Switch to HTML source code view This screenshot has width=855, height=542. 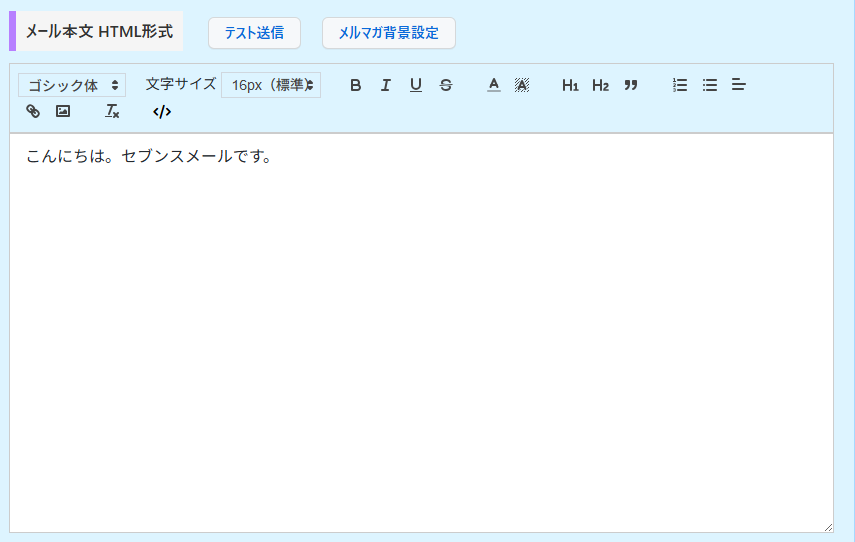[162, 111]
